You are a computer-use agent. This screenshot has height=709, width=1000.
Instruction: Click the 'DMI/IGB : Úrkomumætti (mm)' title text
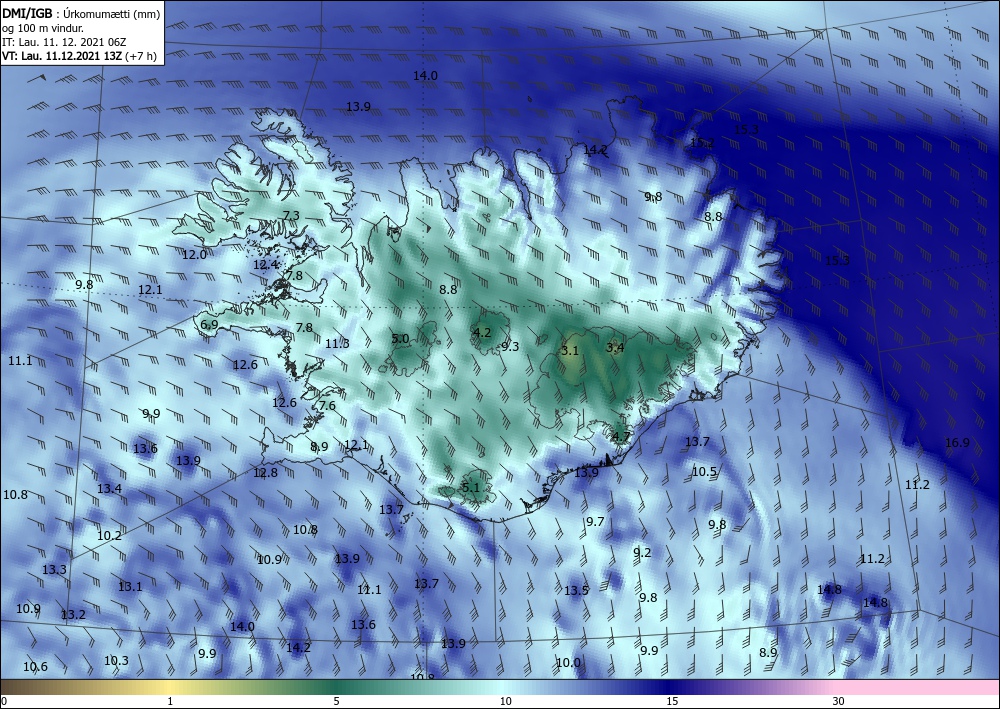[x=81, y=13]
